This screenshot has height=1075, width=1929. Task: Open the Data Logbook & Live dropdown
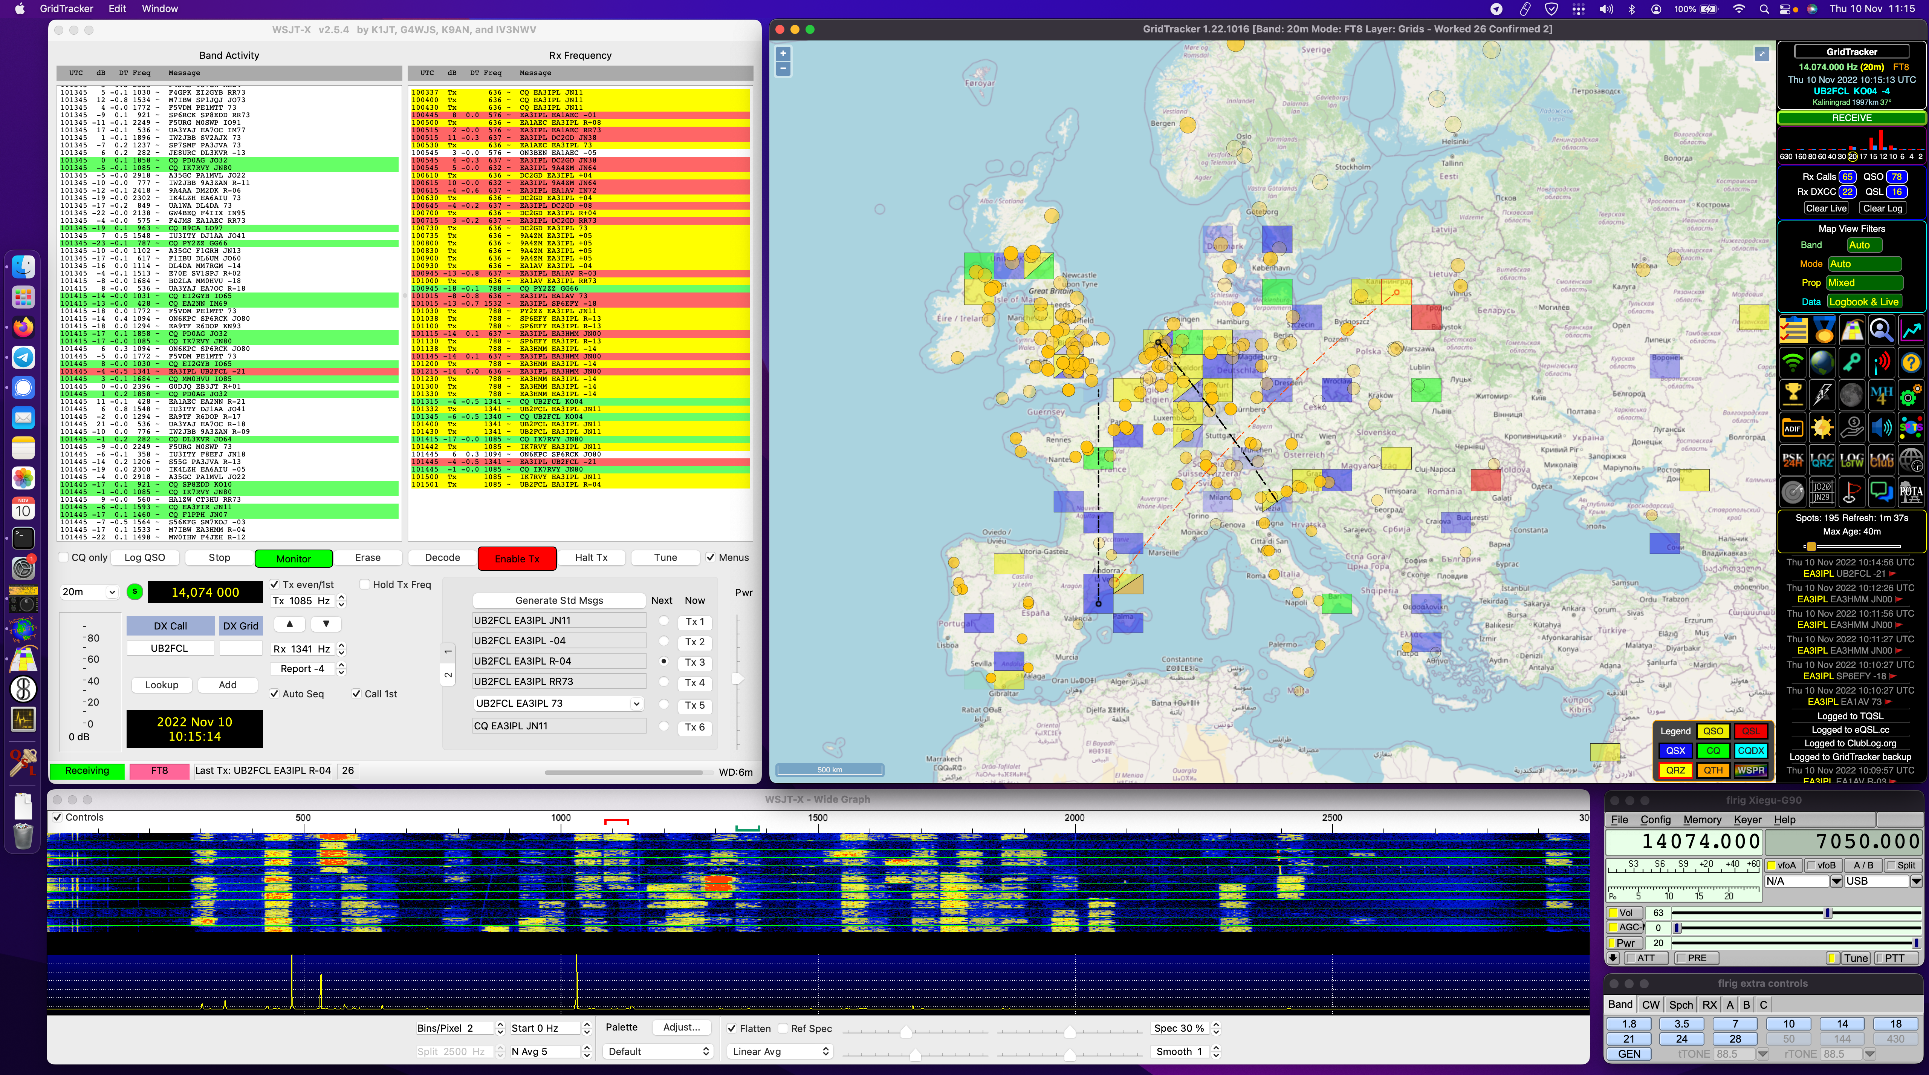click(1864, 302)
